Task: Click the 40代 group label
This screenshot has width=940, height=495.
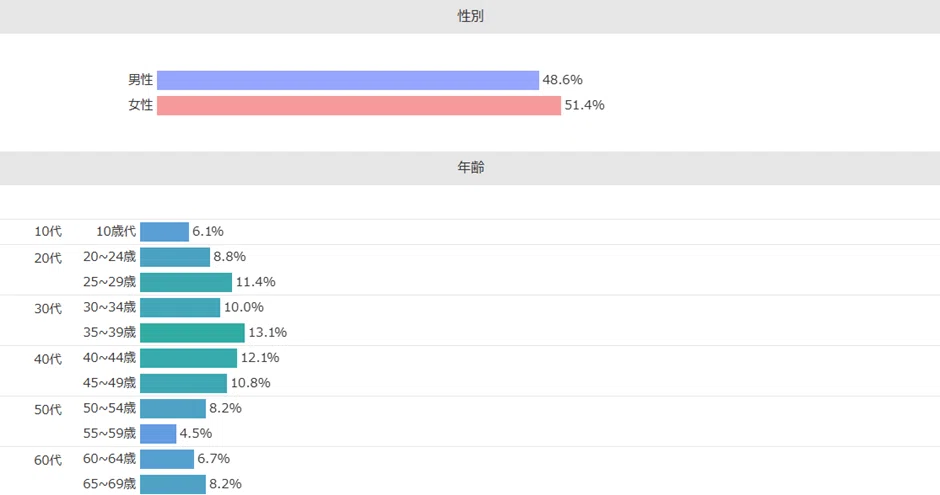Action: 48,358
